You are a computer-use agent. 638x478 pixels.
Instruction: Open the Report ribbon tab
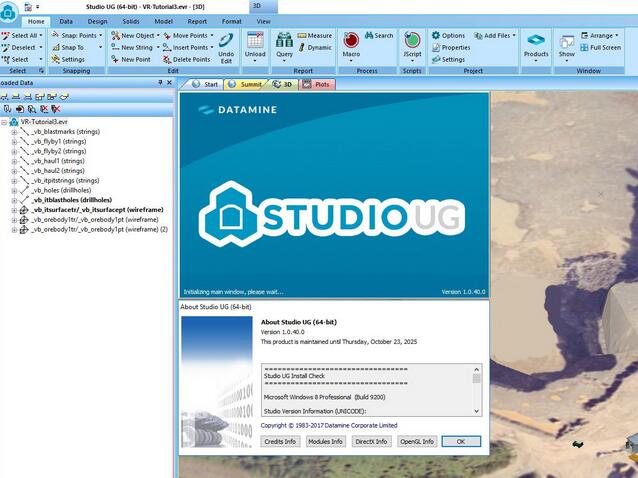[x=197, y=22]
